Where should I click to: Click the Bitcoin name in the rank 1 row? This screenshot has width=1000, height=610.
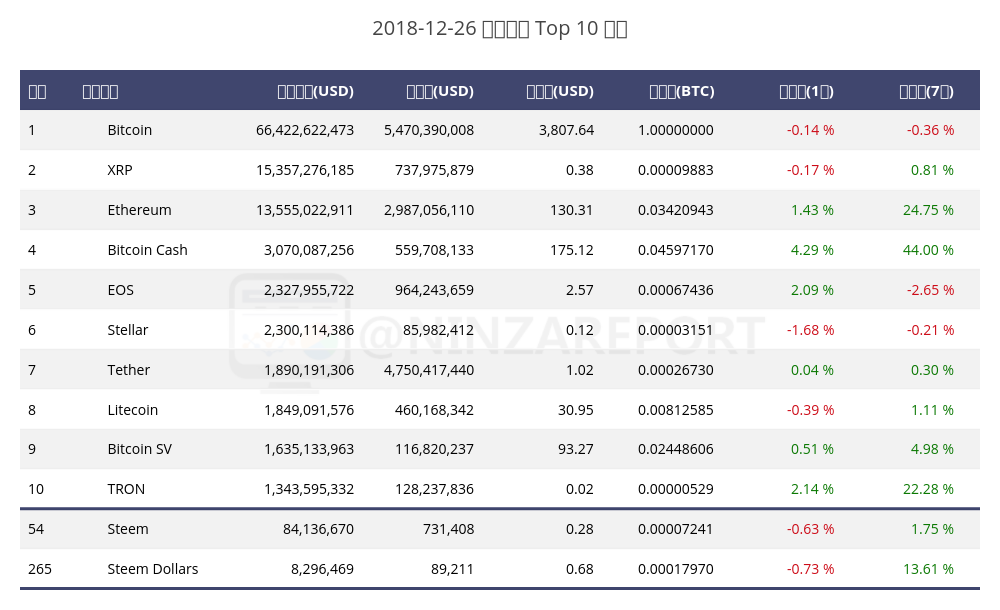(x=129, y=130)
